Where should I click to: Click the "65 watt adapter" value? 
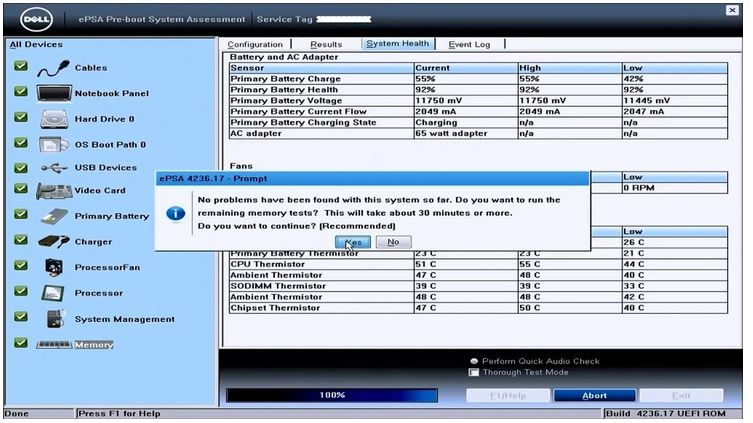pos(451,133)
